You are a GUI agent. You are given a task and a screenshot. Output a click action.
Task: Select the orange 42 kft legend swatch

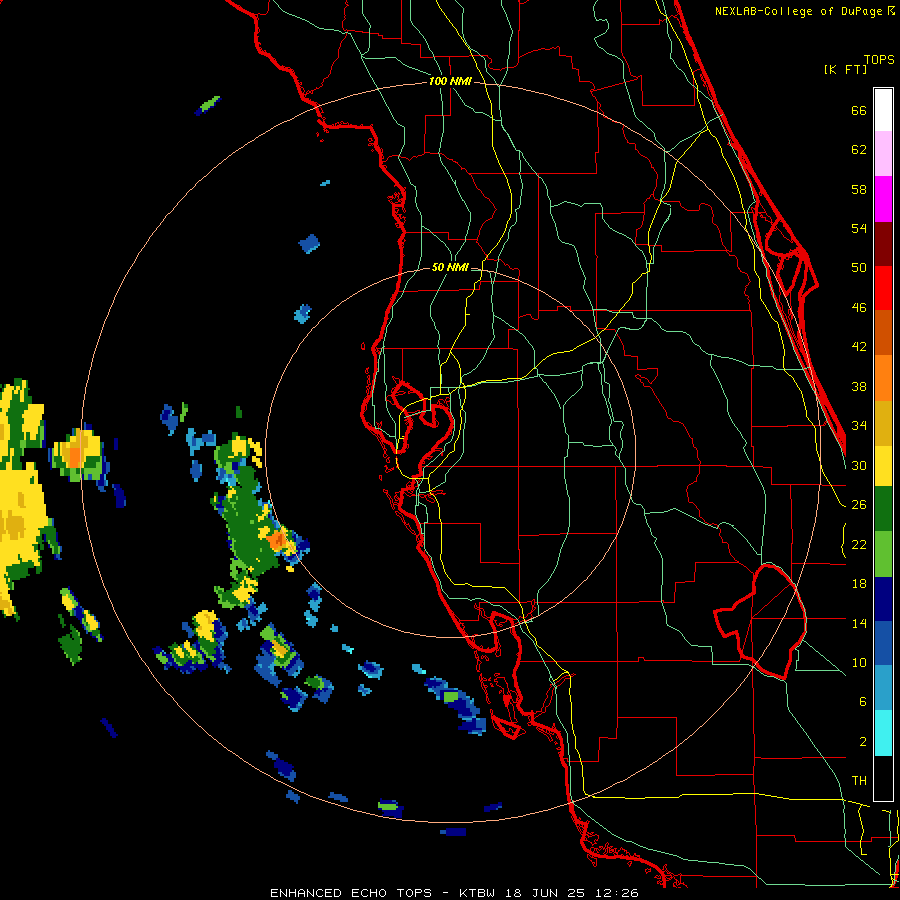tap(883, 378)
